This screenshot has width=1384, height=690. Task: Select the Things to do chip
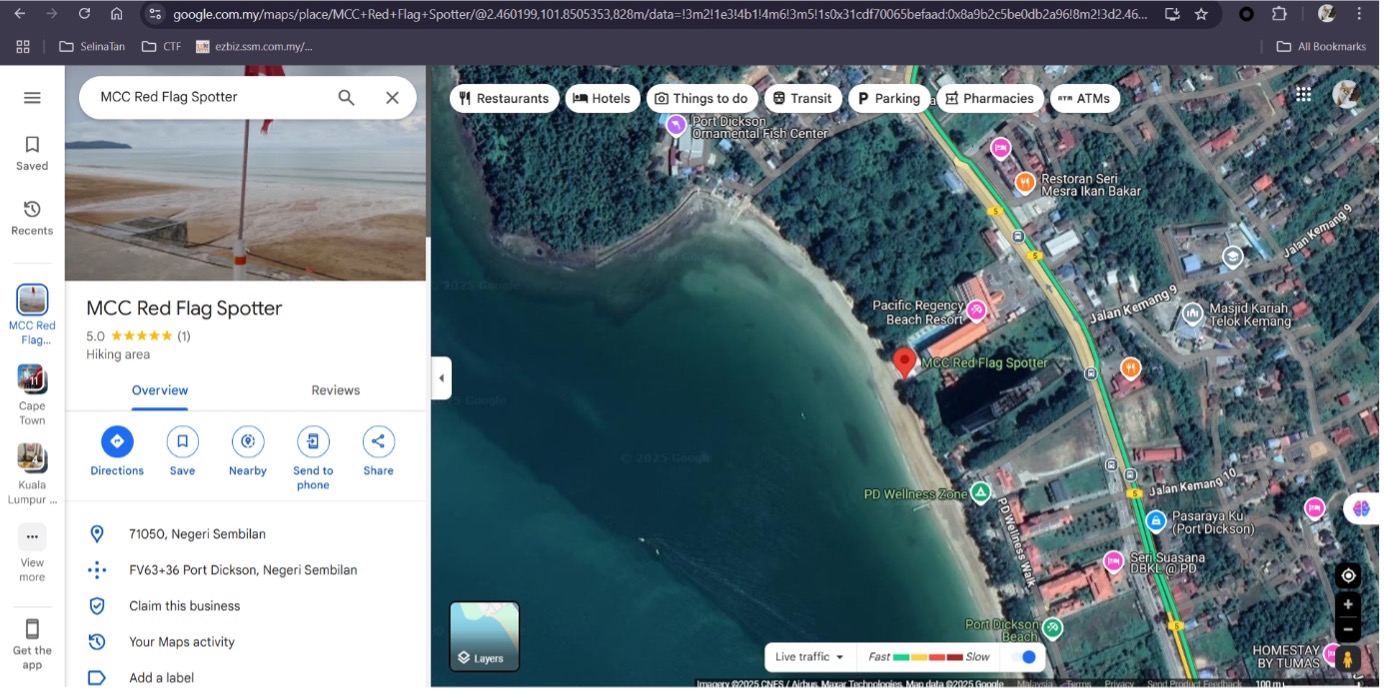(x=702, y=98)
